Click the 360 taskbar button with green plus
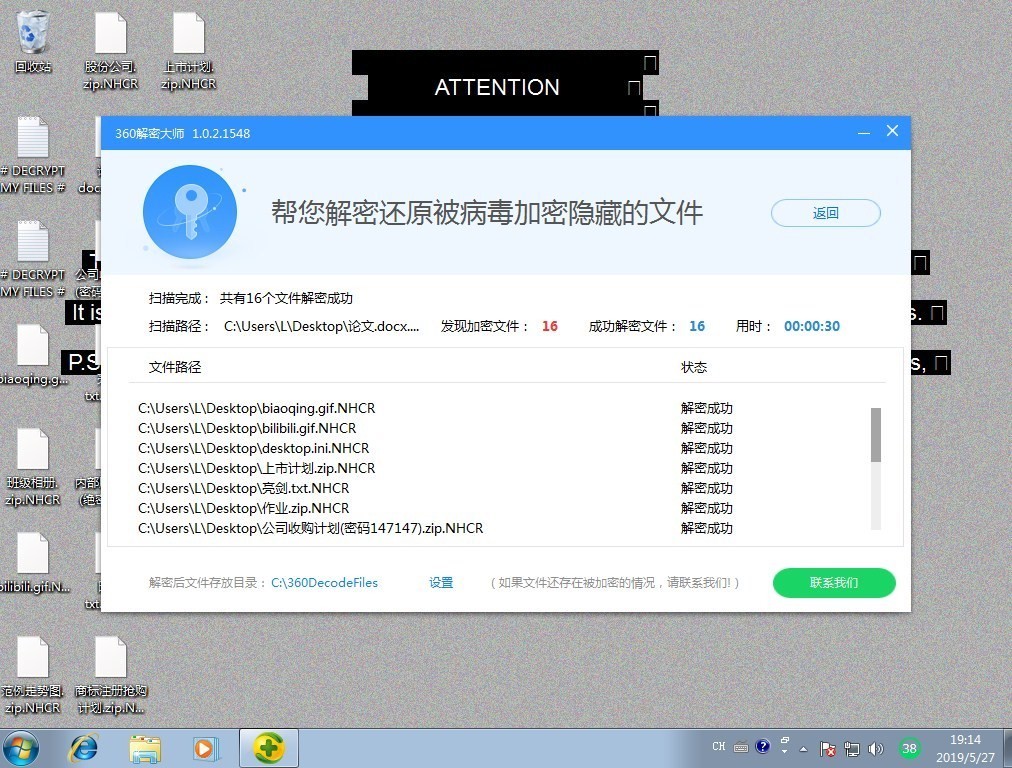The width and height of the screenshot is (1012, 768). [268, 749]
